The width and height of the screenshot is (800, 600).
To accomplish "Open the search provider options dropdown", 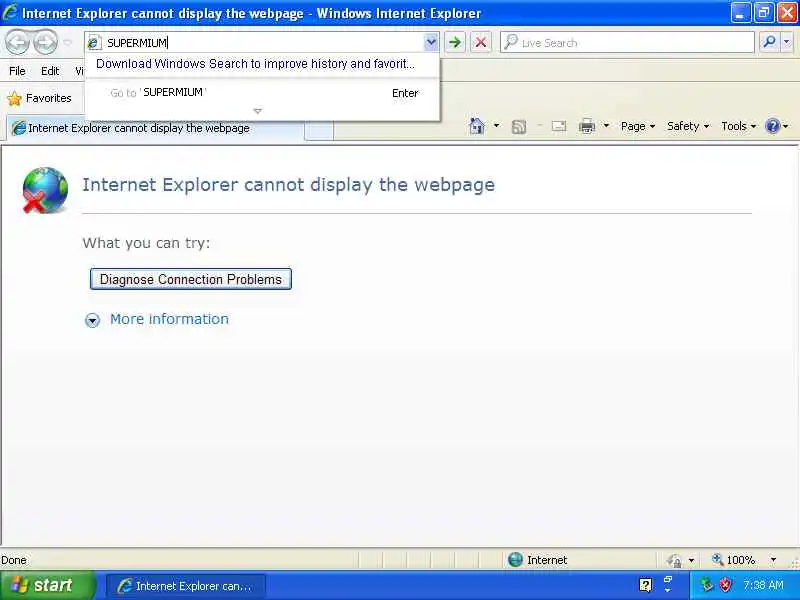I will [x=786, y=42].
